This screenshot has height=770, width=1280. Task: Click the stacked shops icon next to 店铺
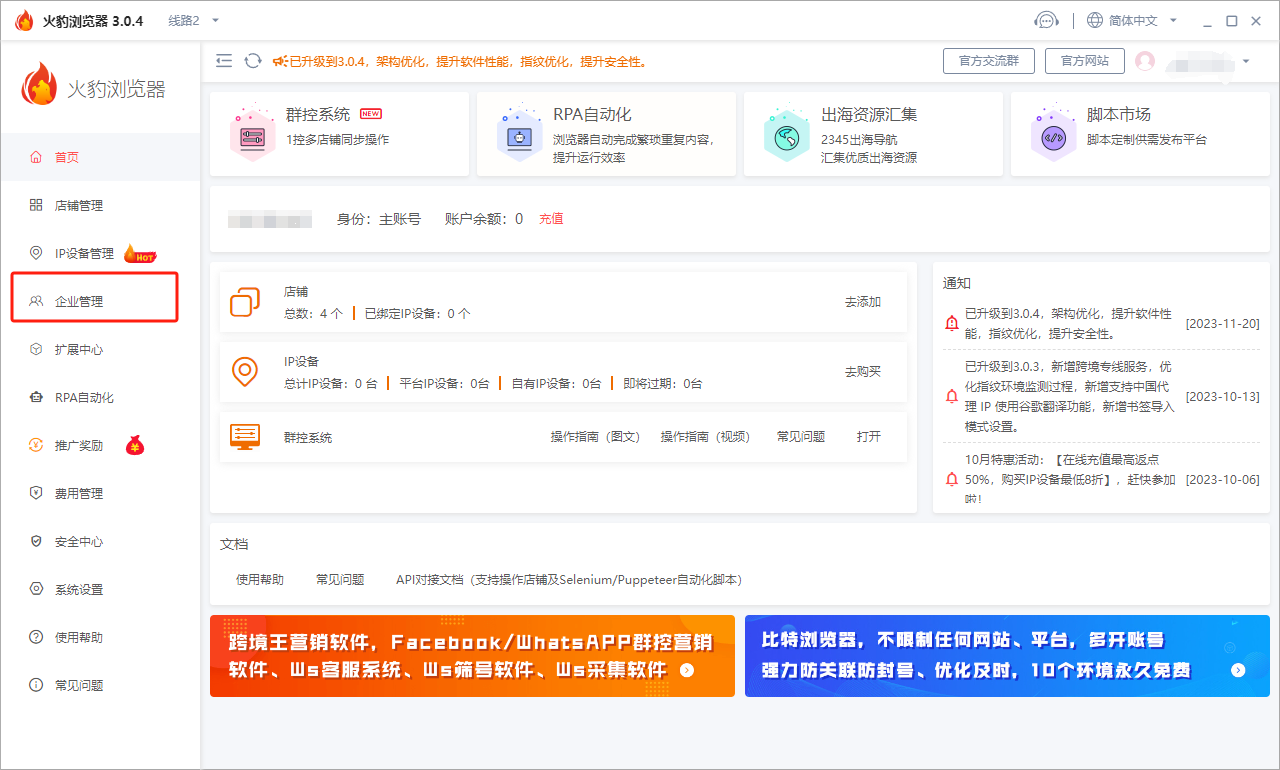[x=246, y=301]
